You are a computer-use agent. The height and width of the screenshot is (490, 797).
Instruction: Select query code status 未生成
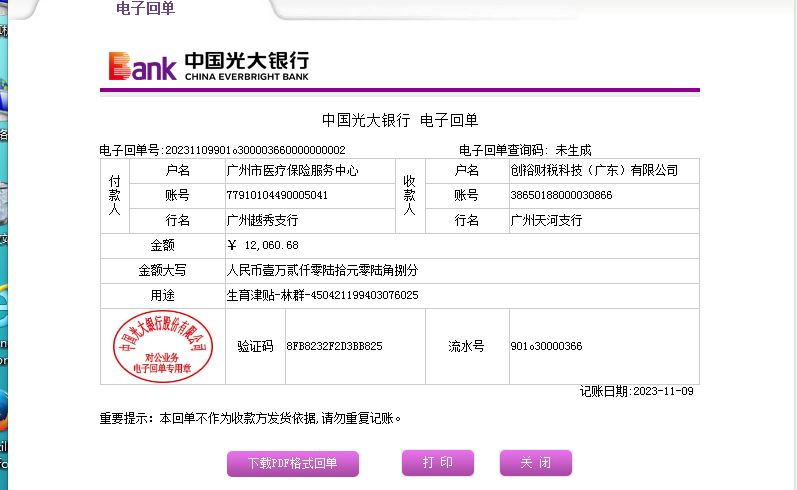point(573,150)
